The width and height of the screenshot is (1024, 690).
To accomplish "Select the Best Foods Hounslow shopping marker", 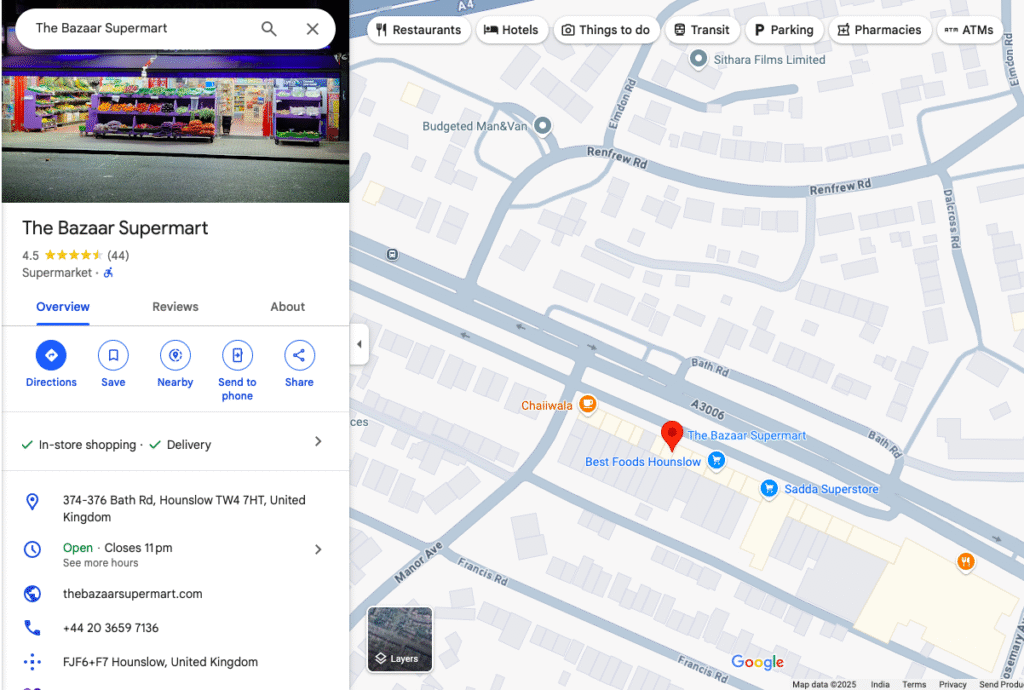I will tap(716, 460).
